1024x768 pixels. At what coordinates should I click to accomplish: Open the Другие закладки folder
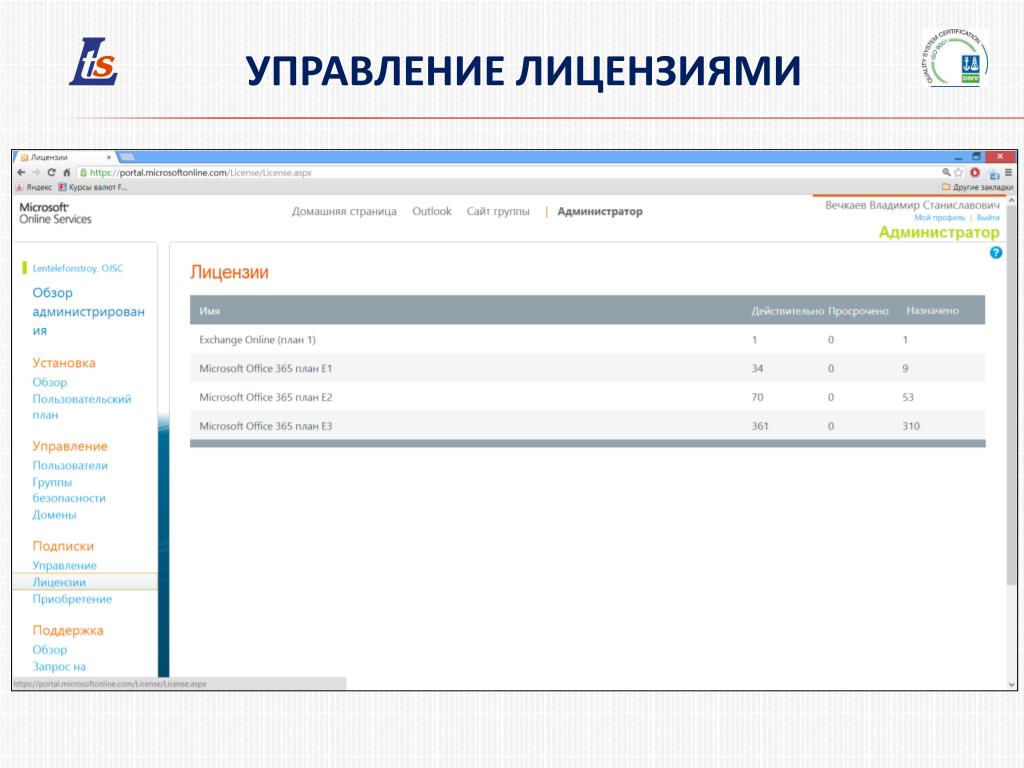click(x=978, y=187)
